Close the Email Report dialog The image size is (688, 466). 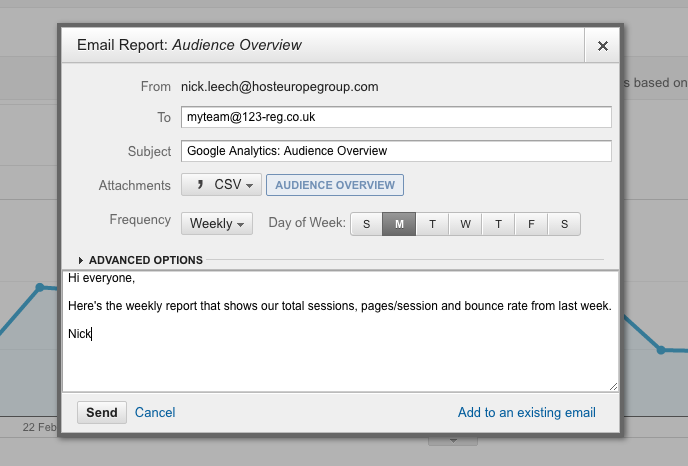click(602, 46)
